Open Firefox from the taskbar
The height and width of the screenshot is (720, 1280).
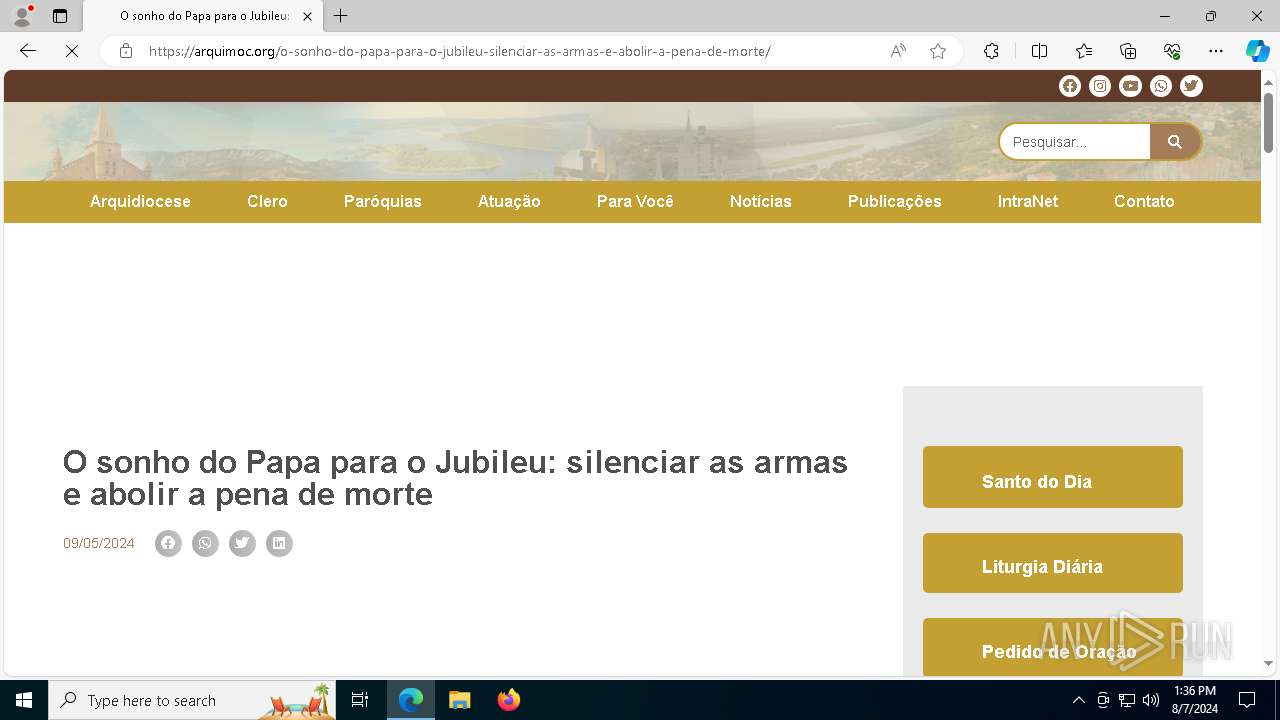coord(509,700)
